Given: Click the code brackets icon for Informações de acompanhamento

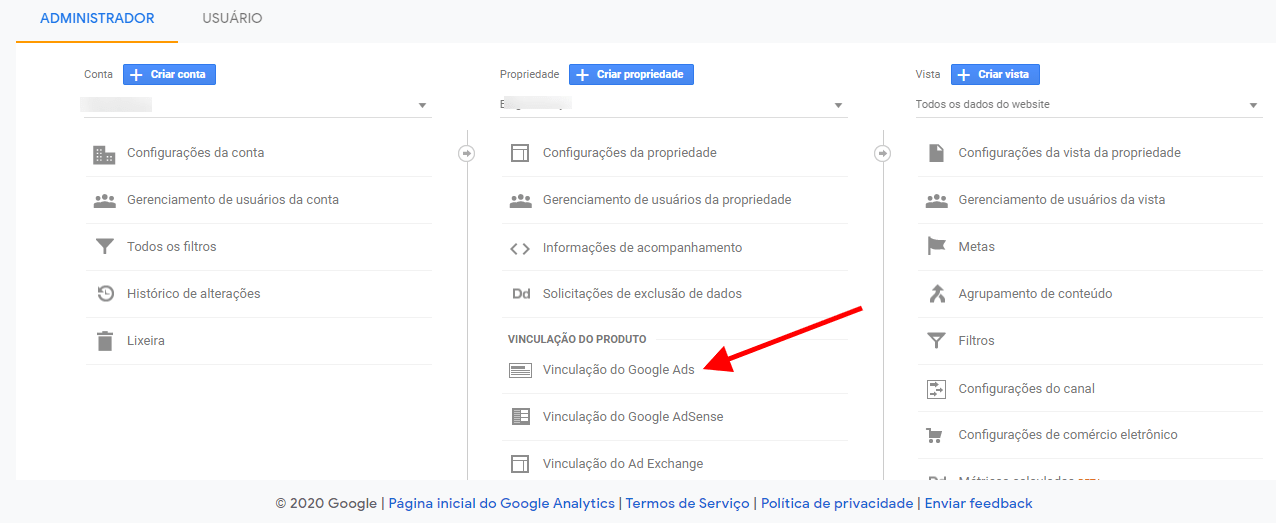Looking at the screenshot, I should pos(520,248).
